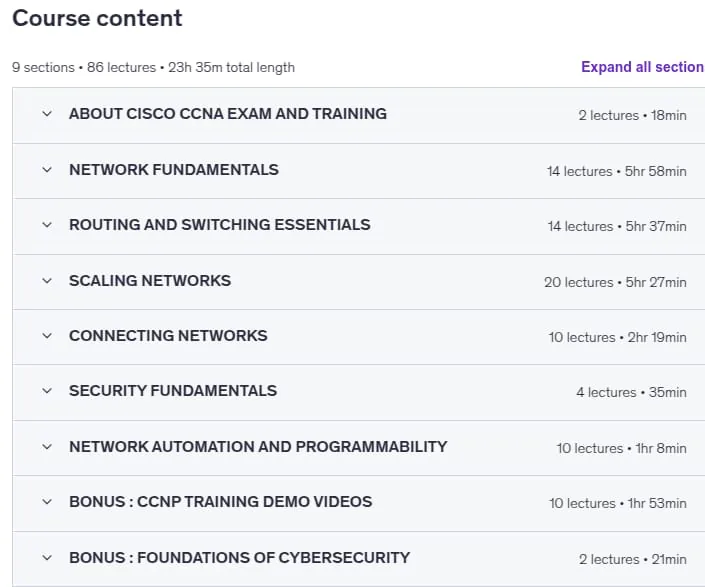Image resolution: width=705 pixels, height=587 pixels.
Task: Select the CONNECTING NETWORKS section heading
Action: coord(168,335)
